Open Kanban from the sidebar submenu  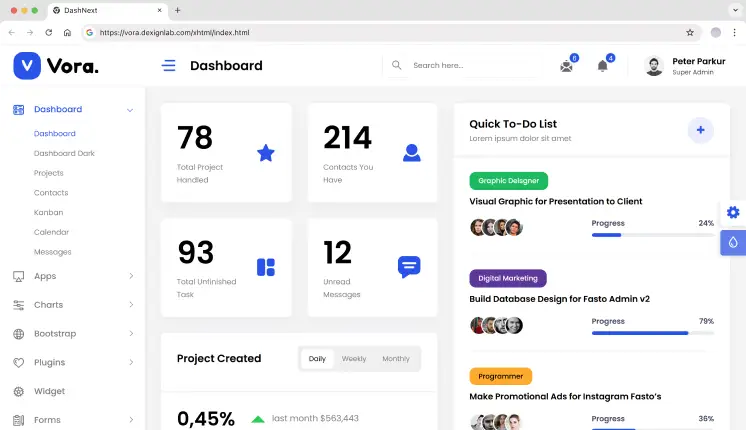48,212
